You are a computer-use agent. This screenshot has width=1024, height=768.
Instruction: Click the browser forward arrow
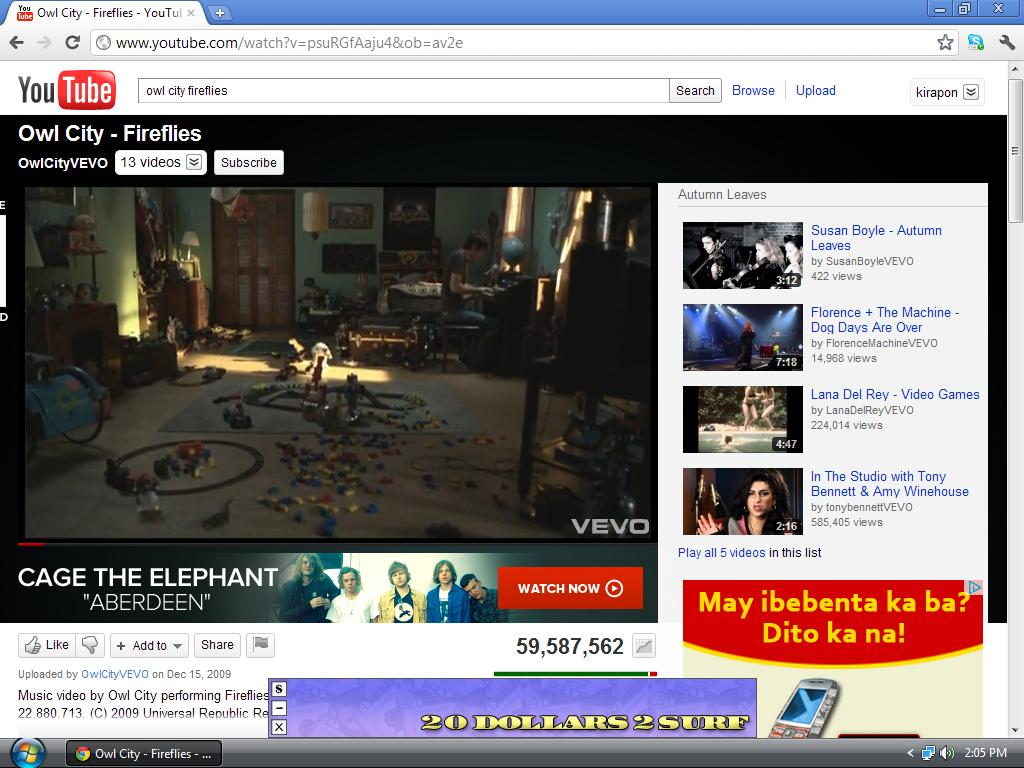[x=44, y=43]
